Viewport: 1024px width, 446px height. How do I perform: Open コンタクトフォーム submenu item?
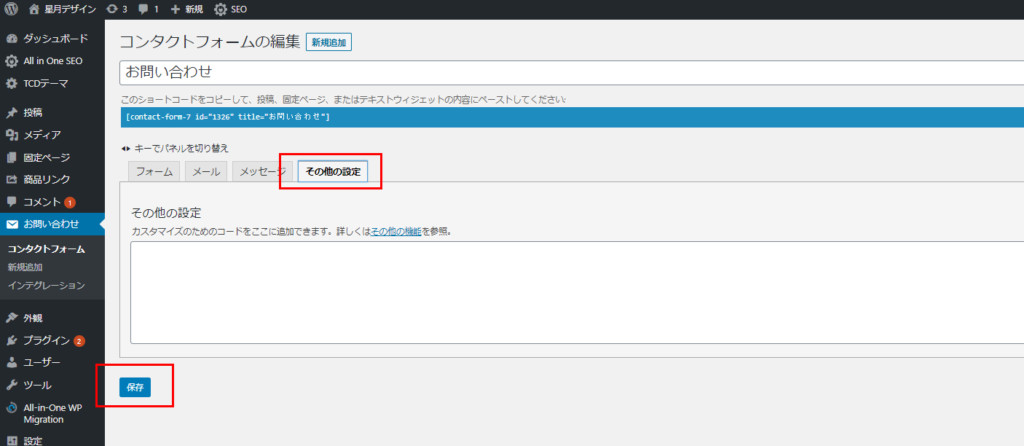(x=46, y=249)
